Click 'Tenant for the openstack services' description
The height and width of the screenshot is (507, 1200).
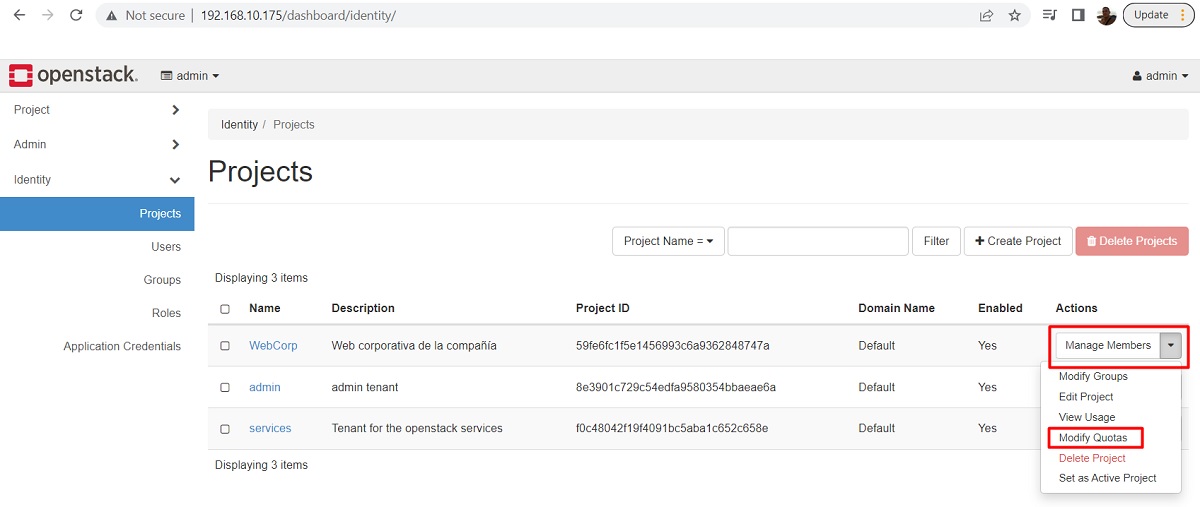(x=417, y=429)
